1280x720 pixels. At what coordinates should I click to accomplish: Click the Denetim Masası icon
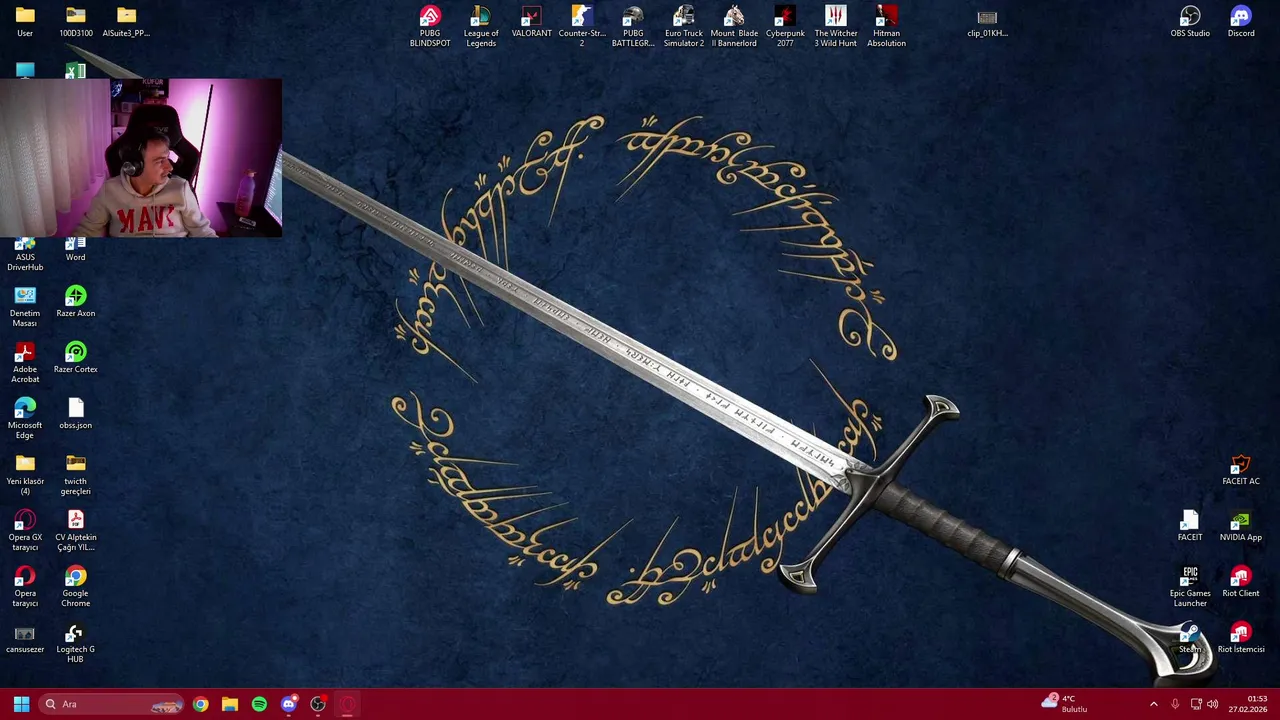[25, 306]
